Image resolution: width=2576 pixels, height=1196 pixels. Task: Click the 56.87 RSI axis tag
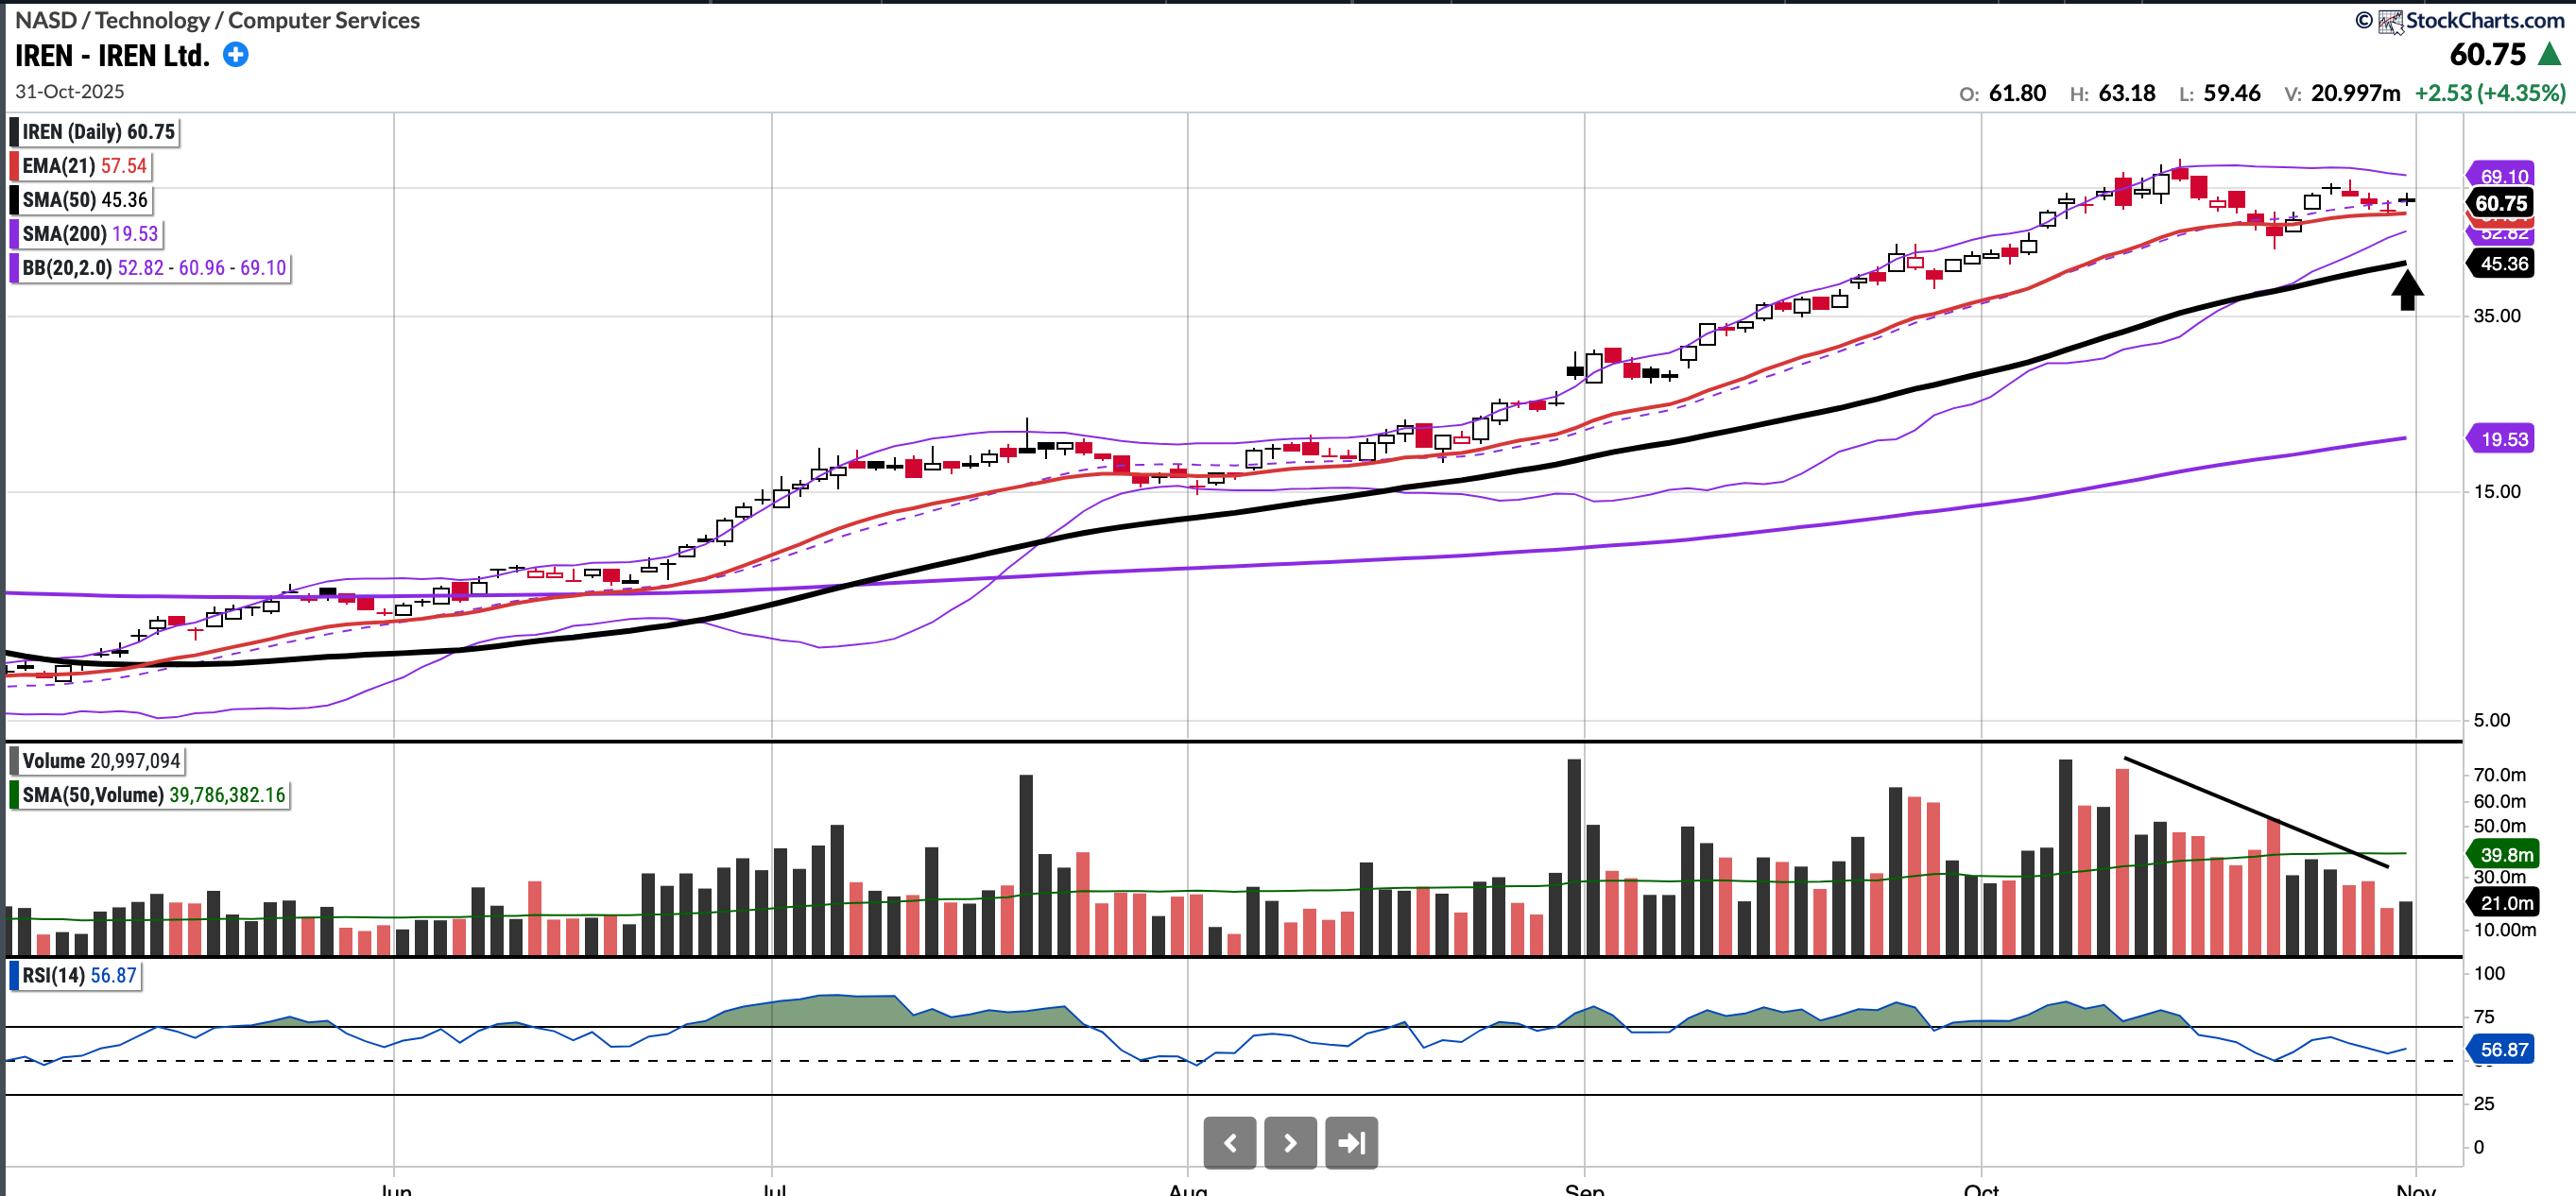[x=2503, y=1049]
